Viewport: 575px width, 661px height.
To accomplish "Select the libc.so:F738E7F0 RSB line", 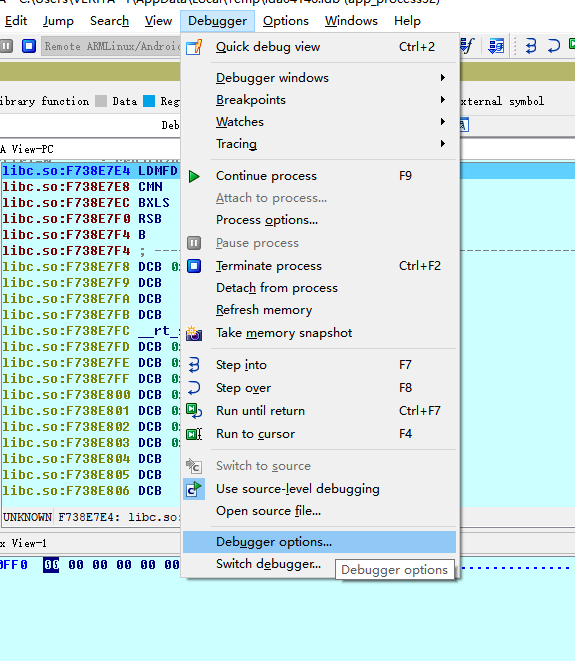I will (90, 219).
